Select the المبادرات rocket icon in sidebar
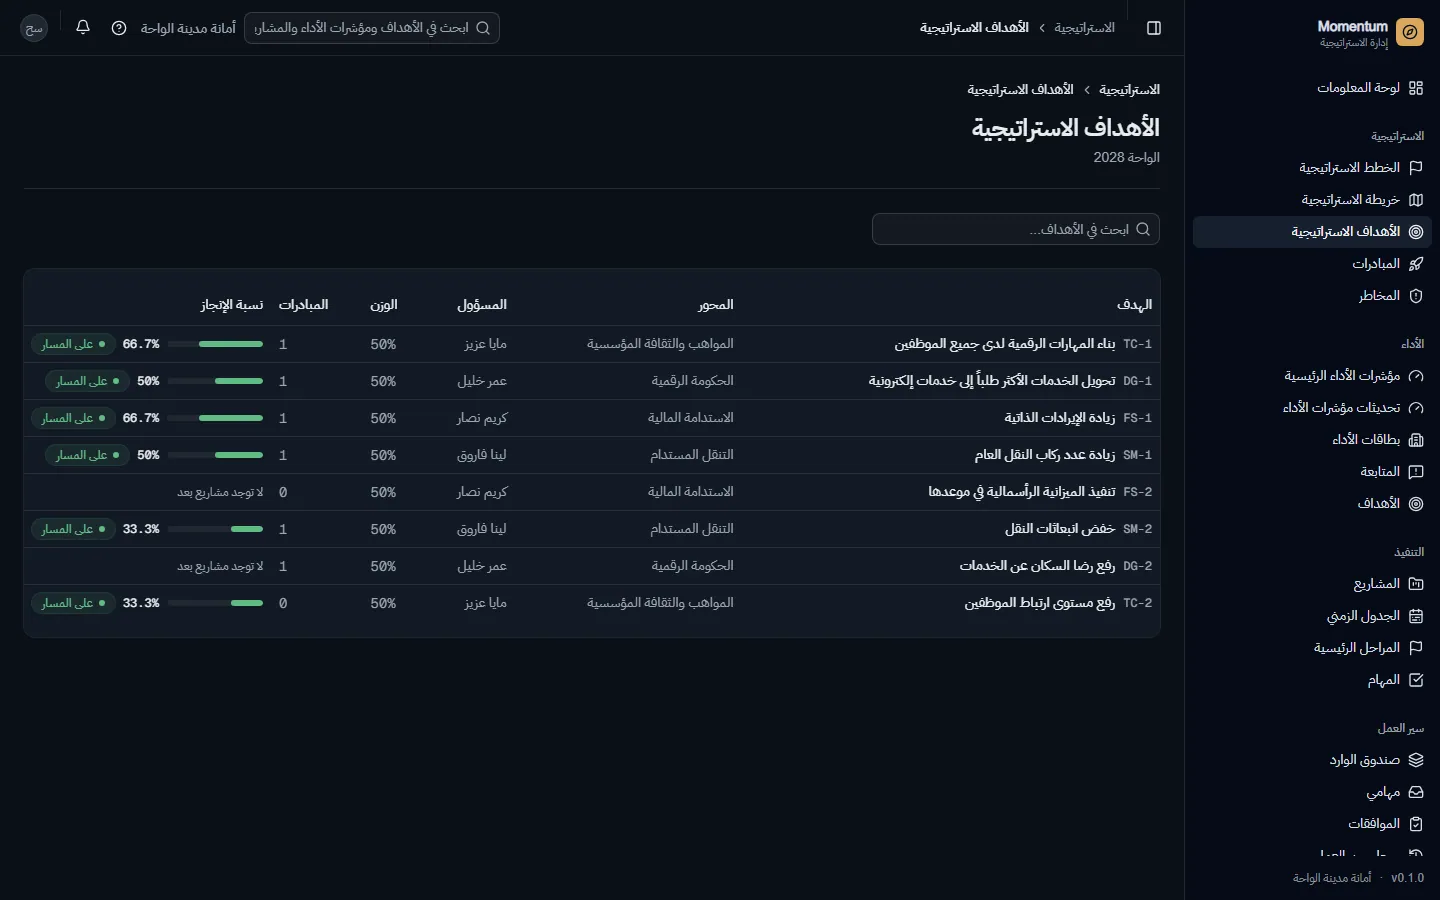Screen dimensions: 1440x900 coord(1415,264)
